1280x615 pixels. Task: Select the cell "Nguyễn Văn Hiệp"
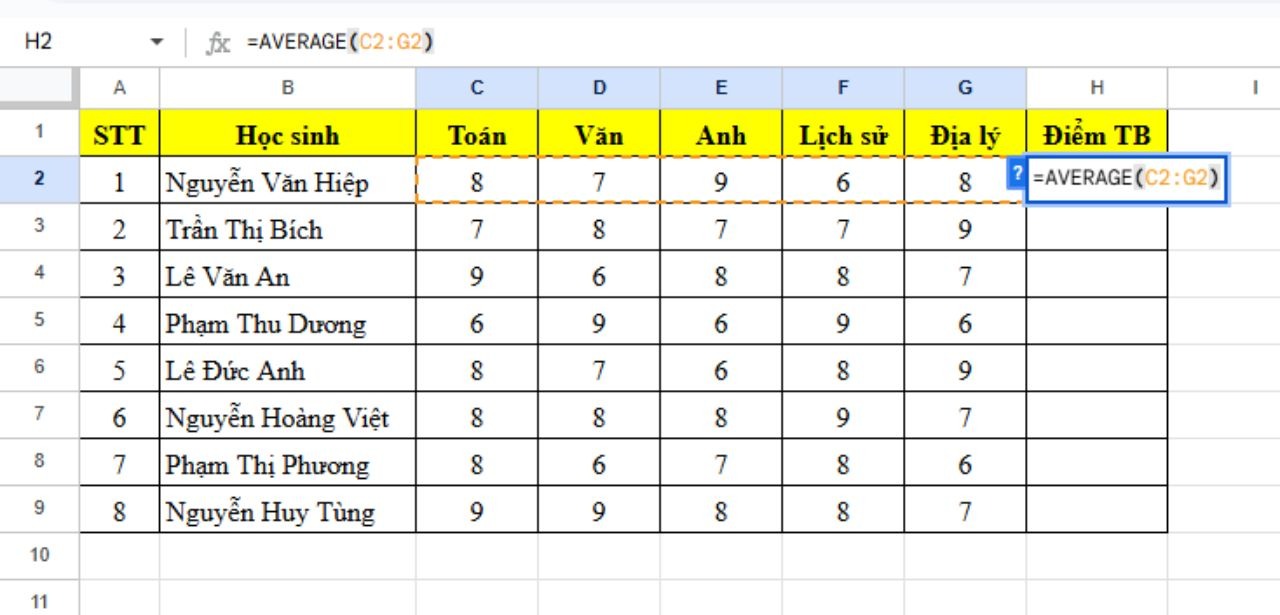coord(287,182)
